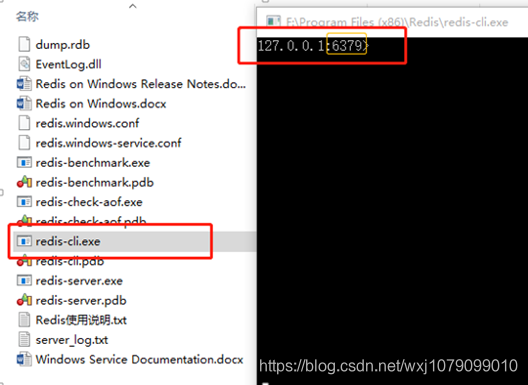This screenshot has height=385, width=528.
Task: Click the sort arrow above the 名称 column
Action: coord(133,6)
